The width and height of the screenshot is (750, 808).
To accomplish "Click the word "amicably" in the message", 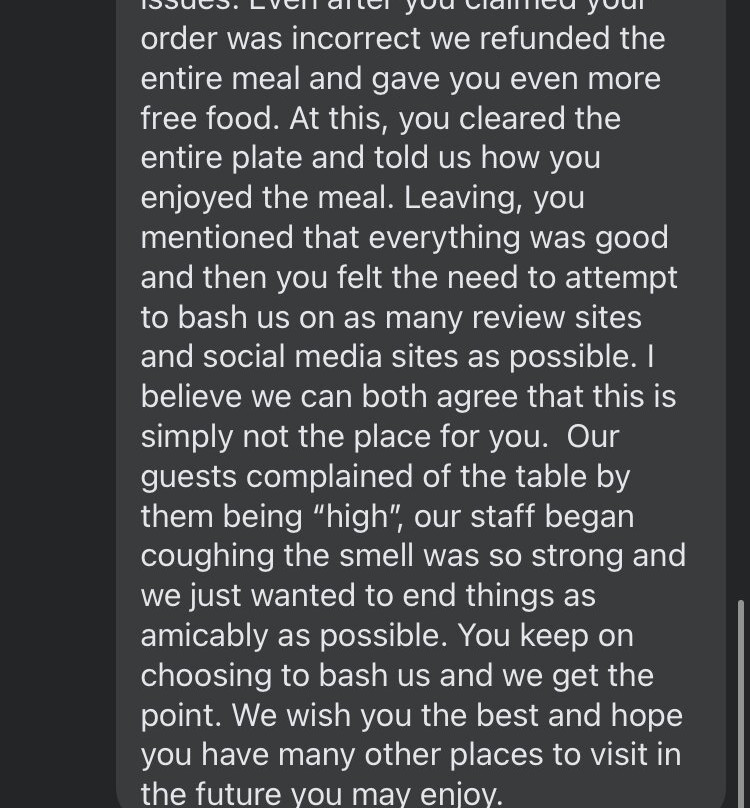I will click(x=204, y=636).
